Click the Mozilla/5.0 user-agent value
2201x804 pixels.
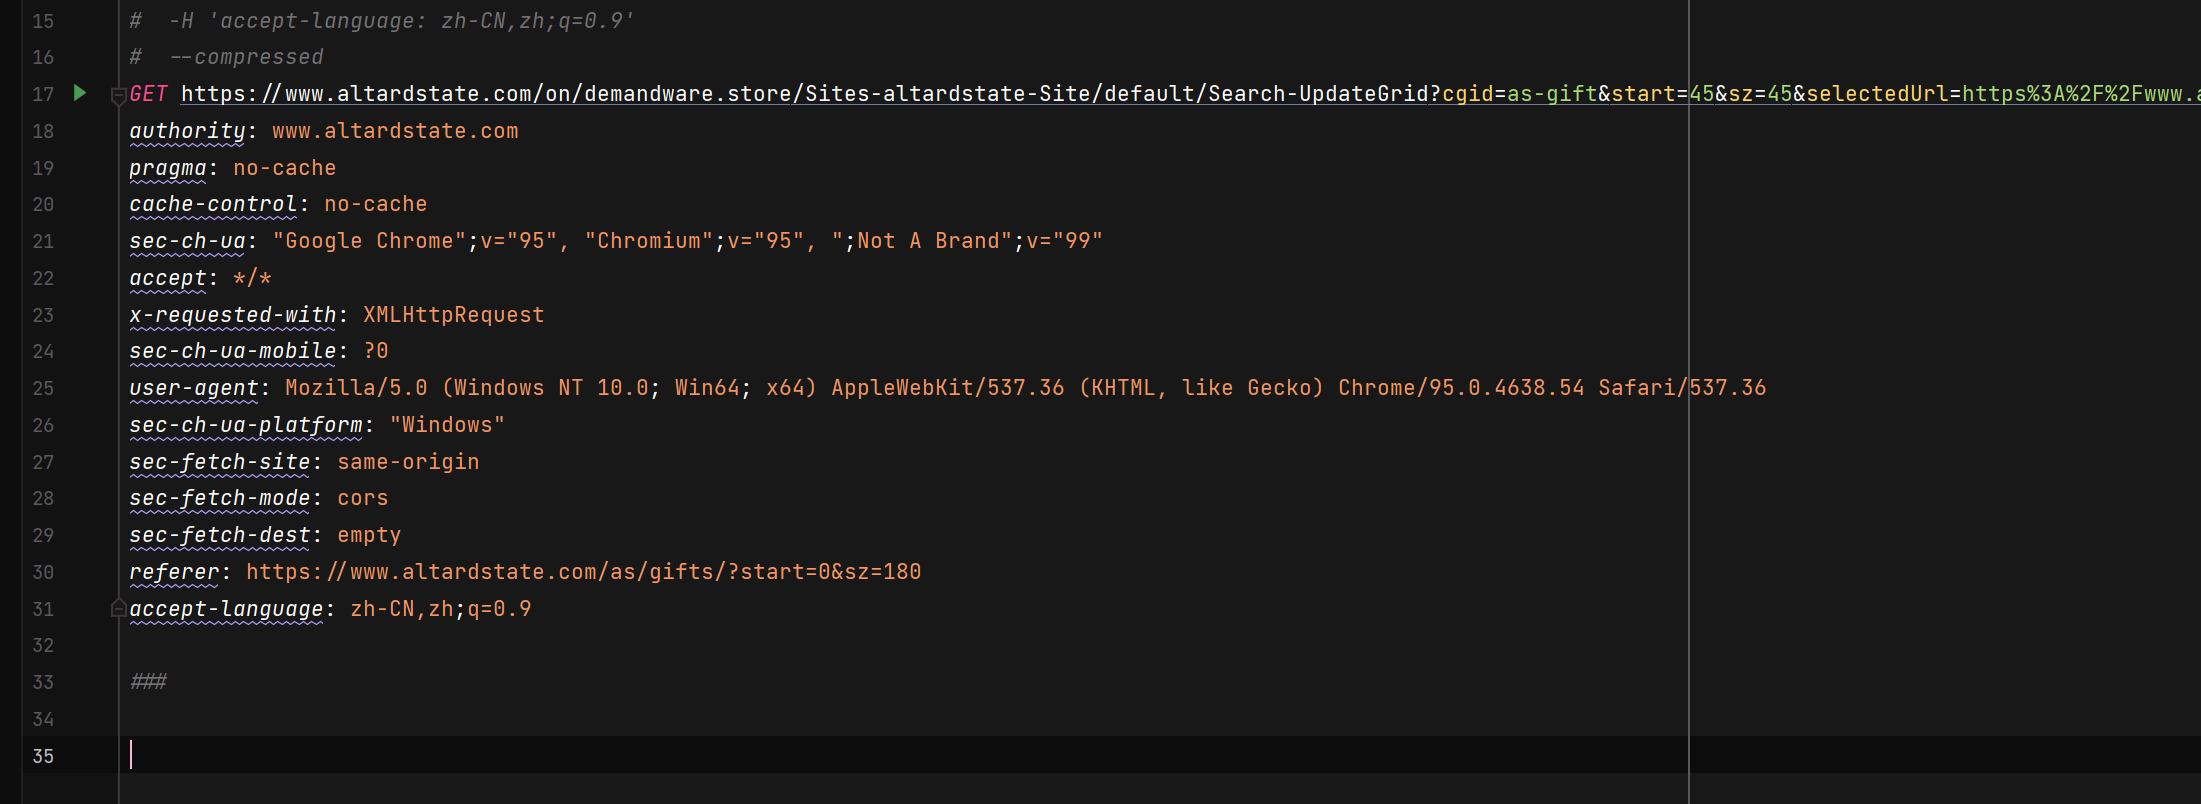click(x=1026, y=388)
